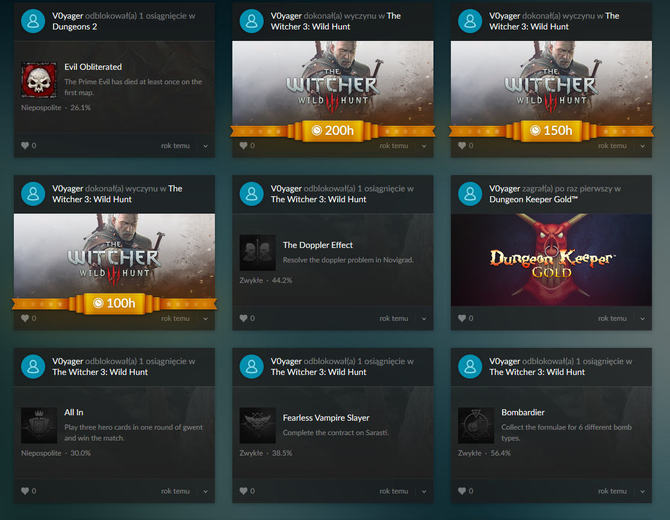Click 'rok temu' timestamp on Evil Obliterated card

tap(175, 146)
